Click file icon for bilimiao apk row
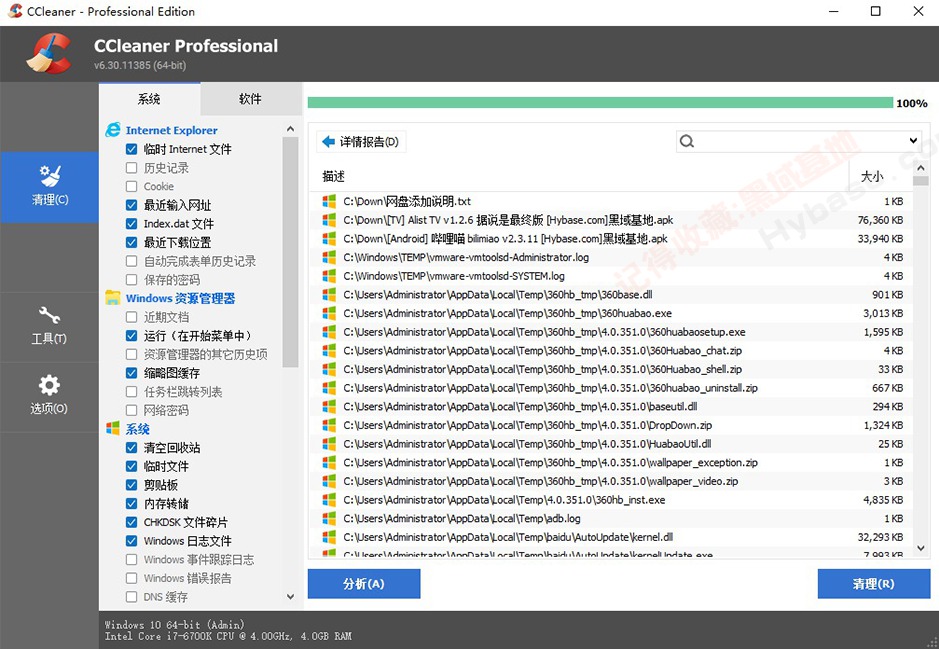The width and height of the screenshot is (939, 649). pyautogui.click(x=329, y=238)
